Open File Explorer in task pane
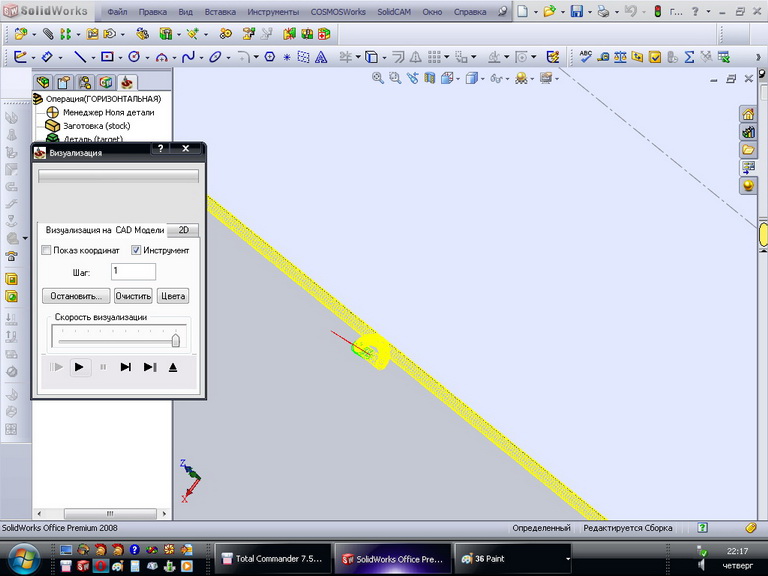 748,150
